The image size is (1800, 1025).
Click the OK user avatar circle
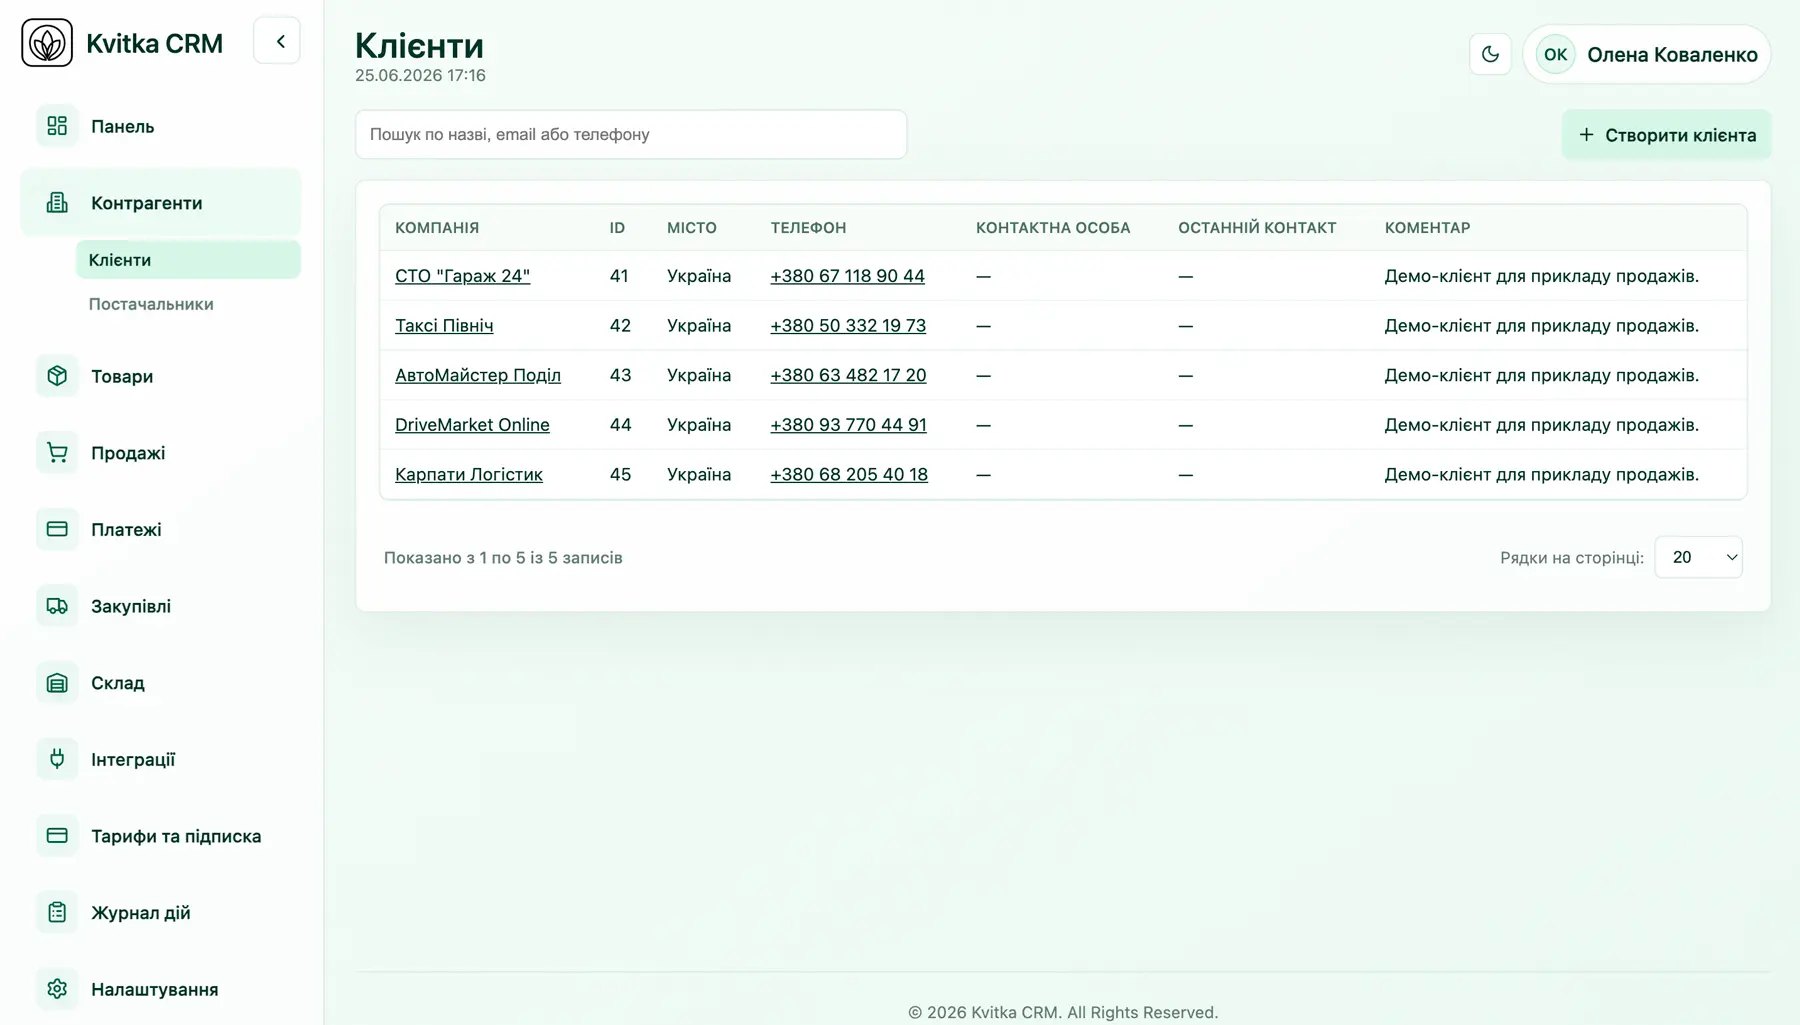coord(1555,54)
